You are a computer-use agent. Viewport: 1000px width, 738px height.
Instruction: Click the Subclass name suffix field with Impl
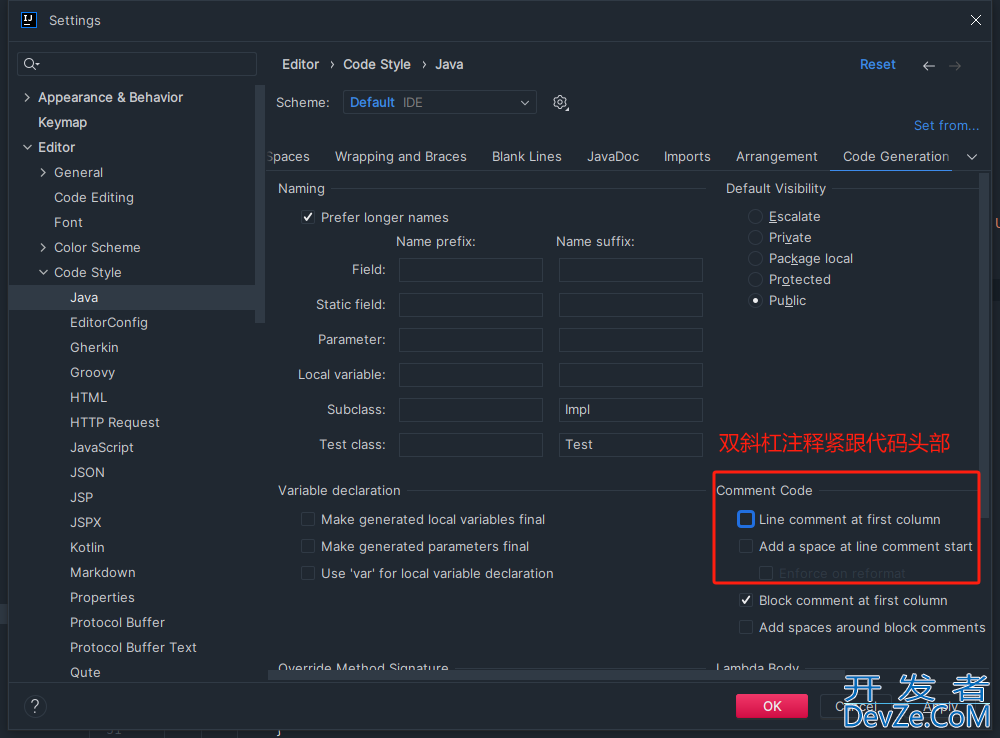pos(631,410)
